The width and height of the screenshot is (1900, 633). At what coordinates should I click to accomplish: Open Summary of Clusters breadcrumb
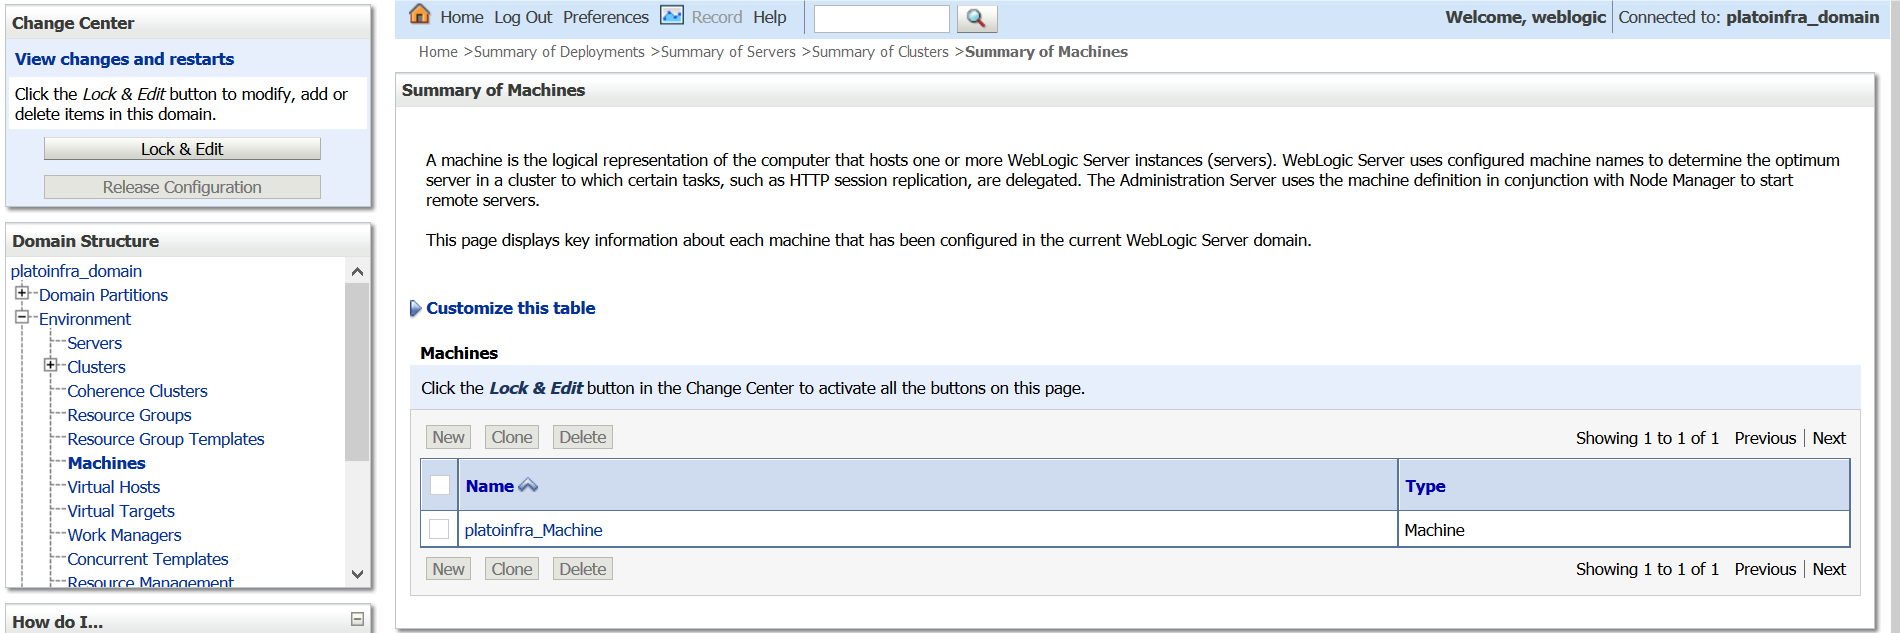(880, 52)
